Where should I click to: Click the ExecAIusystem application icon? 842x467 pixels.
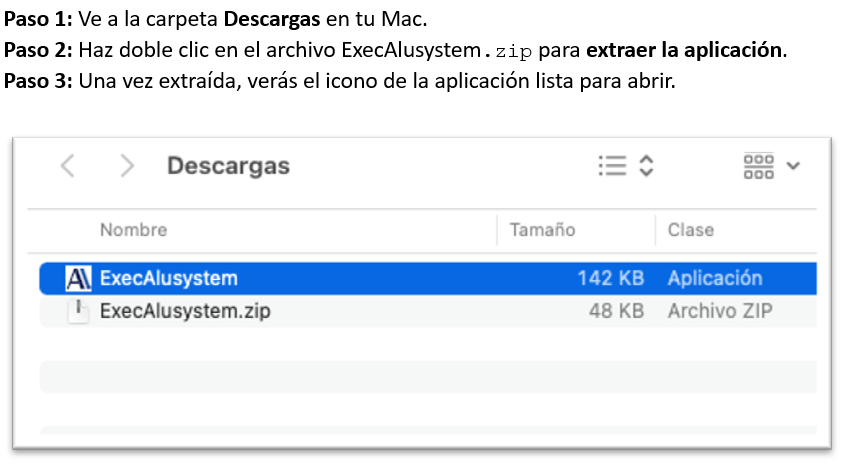(x=78, y=278)
